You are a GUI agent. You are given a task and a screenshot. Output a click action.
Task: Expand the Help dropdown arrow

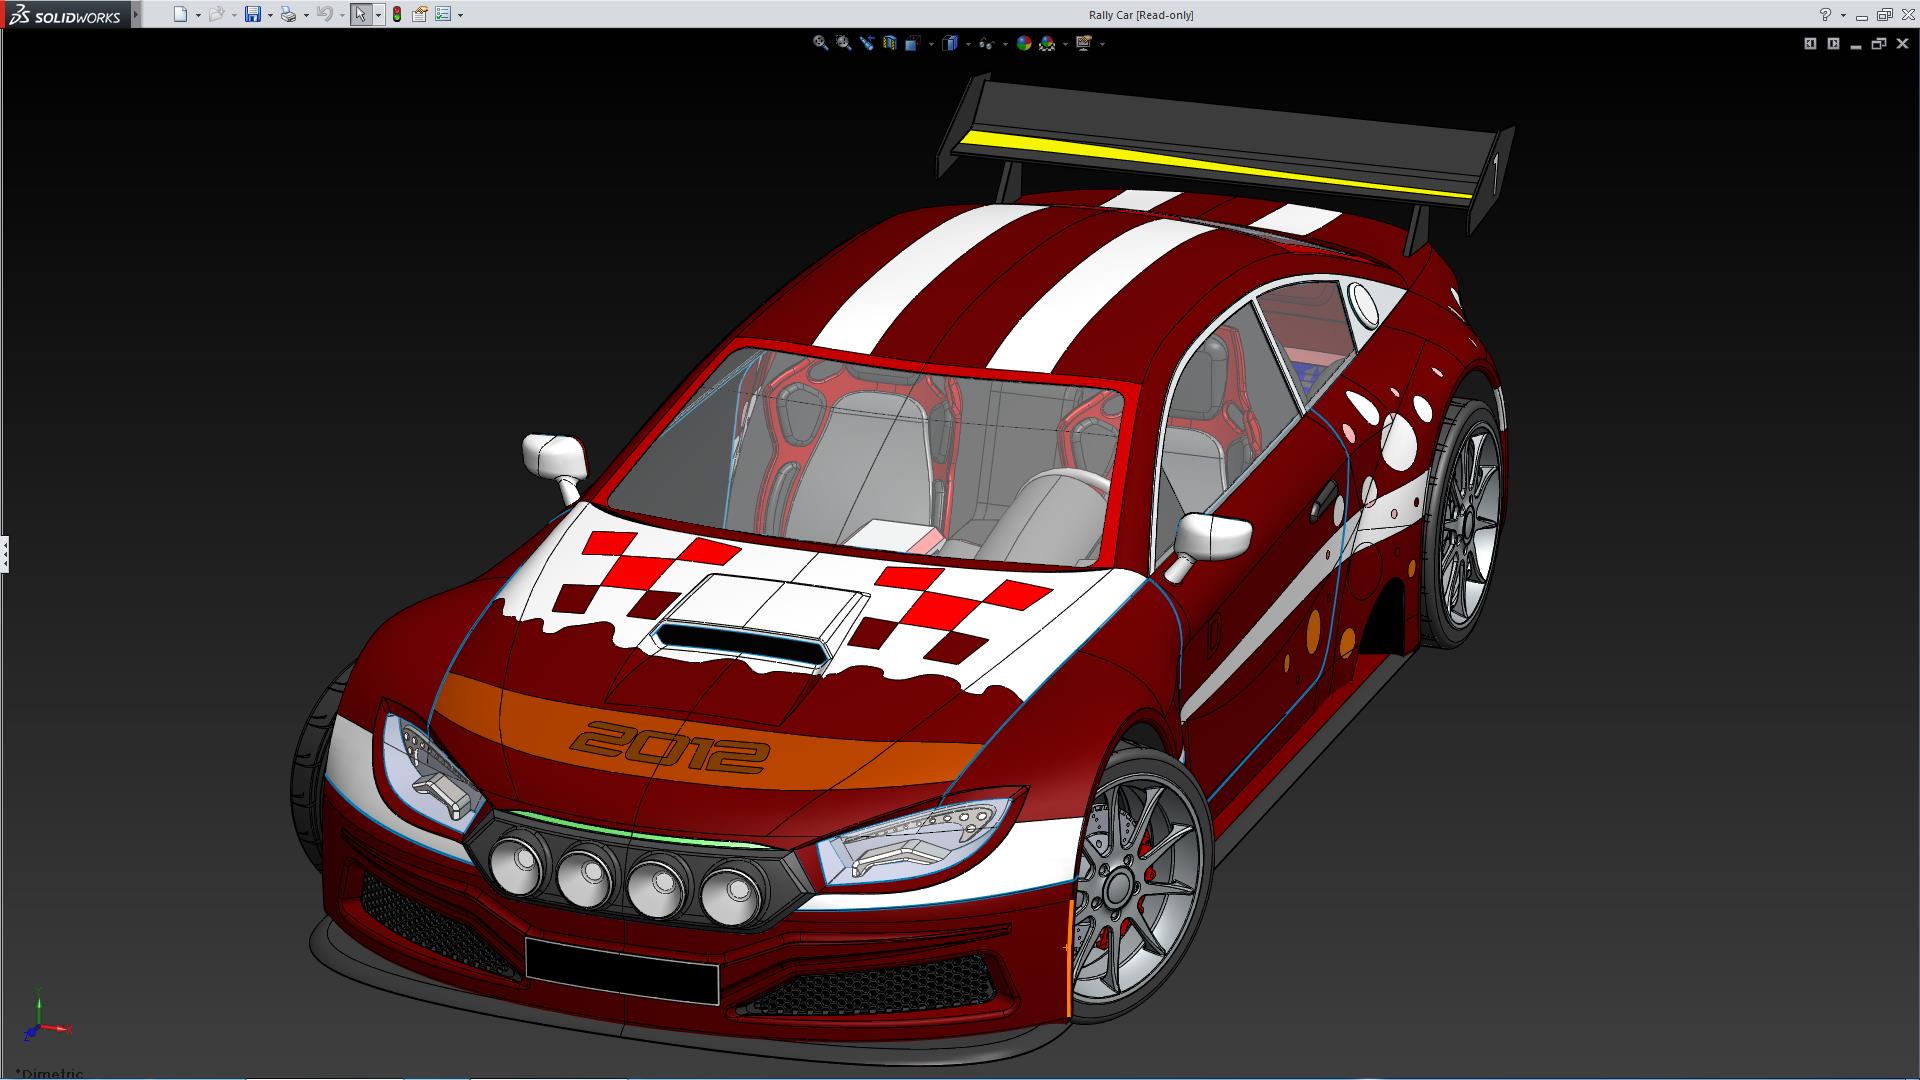[x=1843, y=15]
